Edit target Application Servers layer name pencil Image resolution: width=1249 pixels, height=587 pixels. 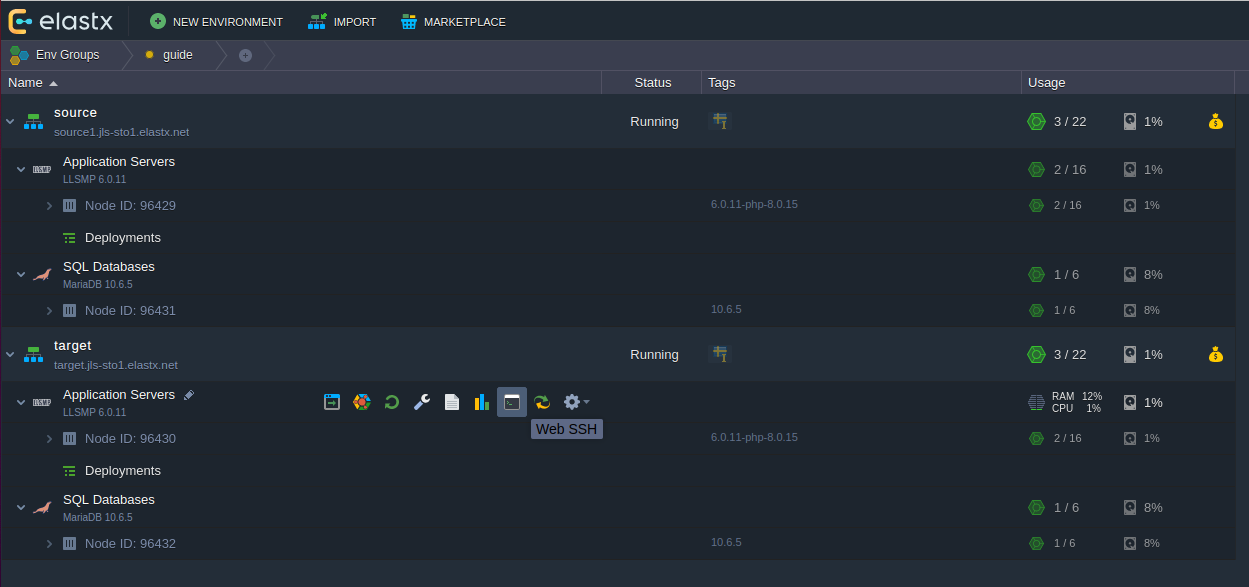(189, 395)
